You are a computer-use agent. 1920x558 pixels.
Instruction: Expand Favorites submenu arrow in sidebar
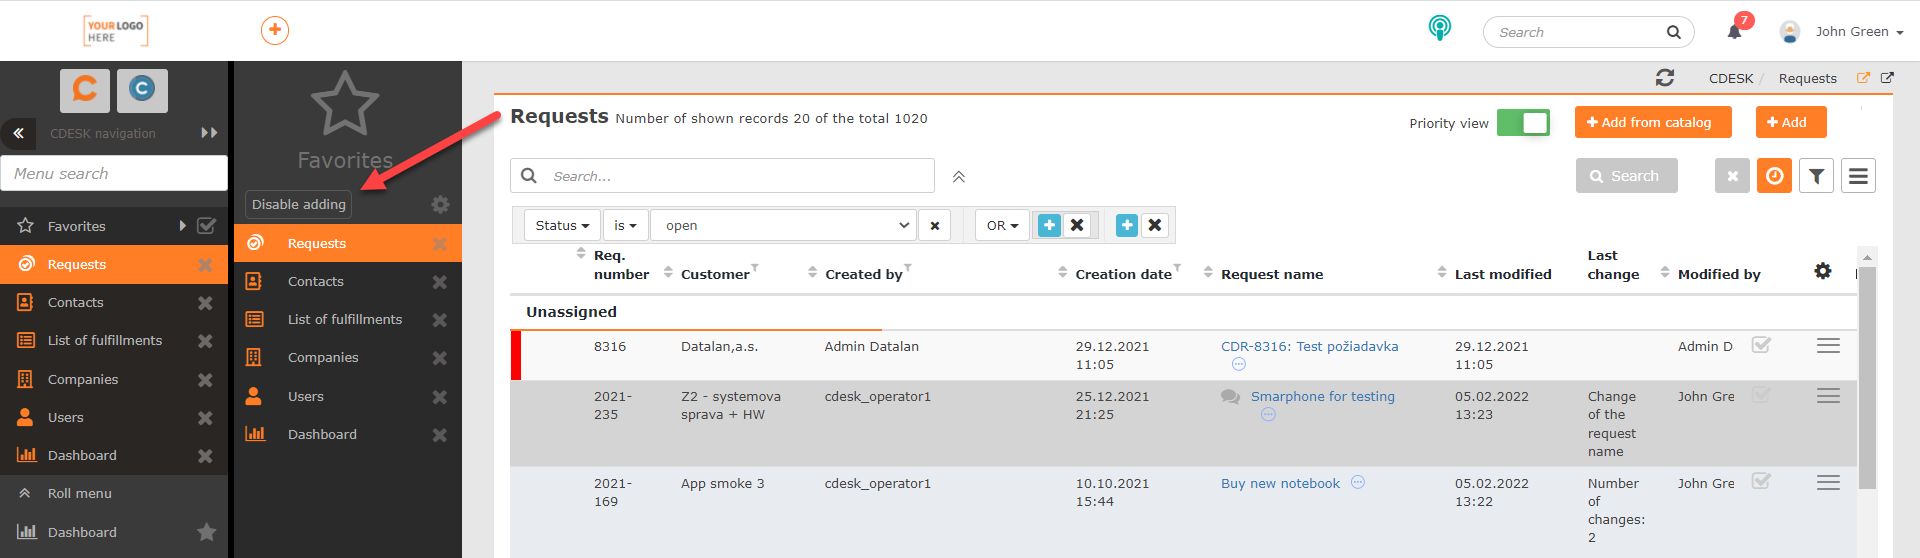pos(182,226)
